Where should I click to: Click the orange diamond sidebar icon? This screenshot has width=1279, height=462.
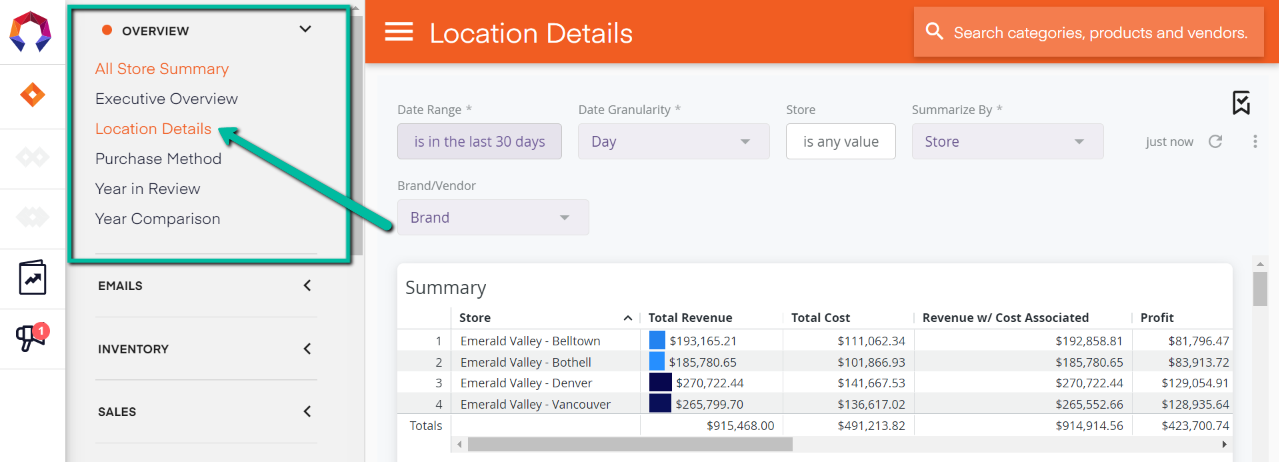click(x=32, y=96)
